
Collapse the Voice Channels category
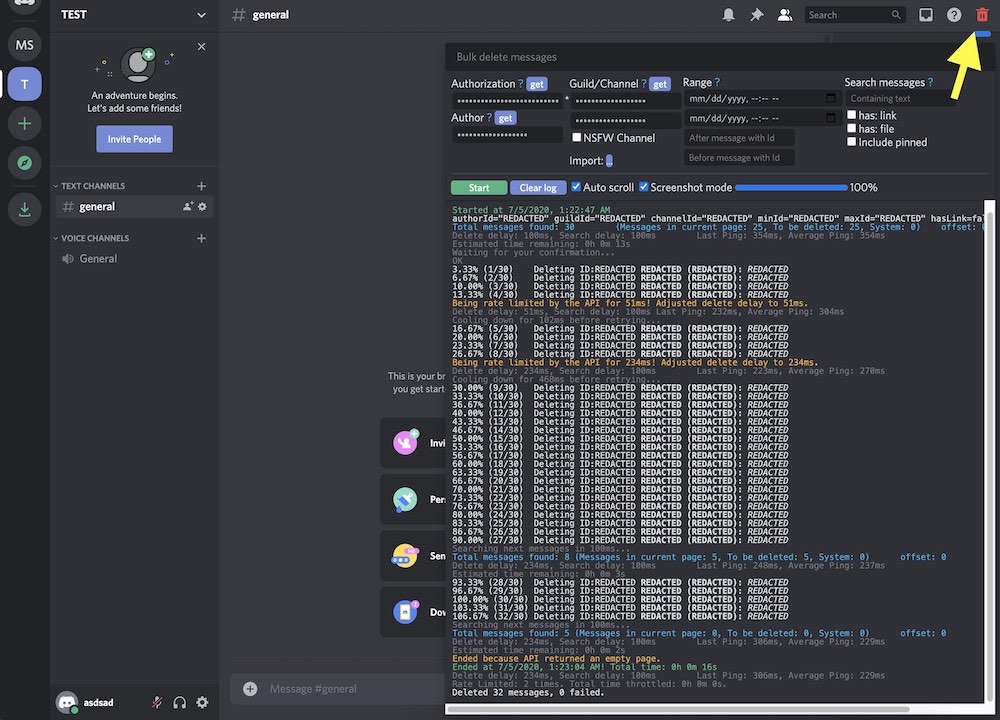click(92, 238)
